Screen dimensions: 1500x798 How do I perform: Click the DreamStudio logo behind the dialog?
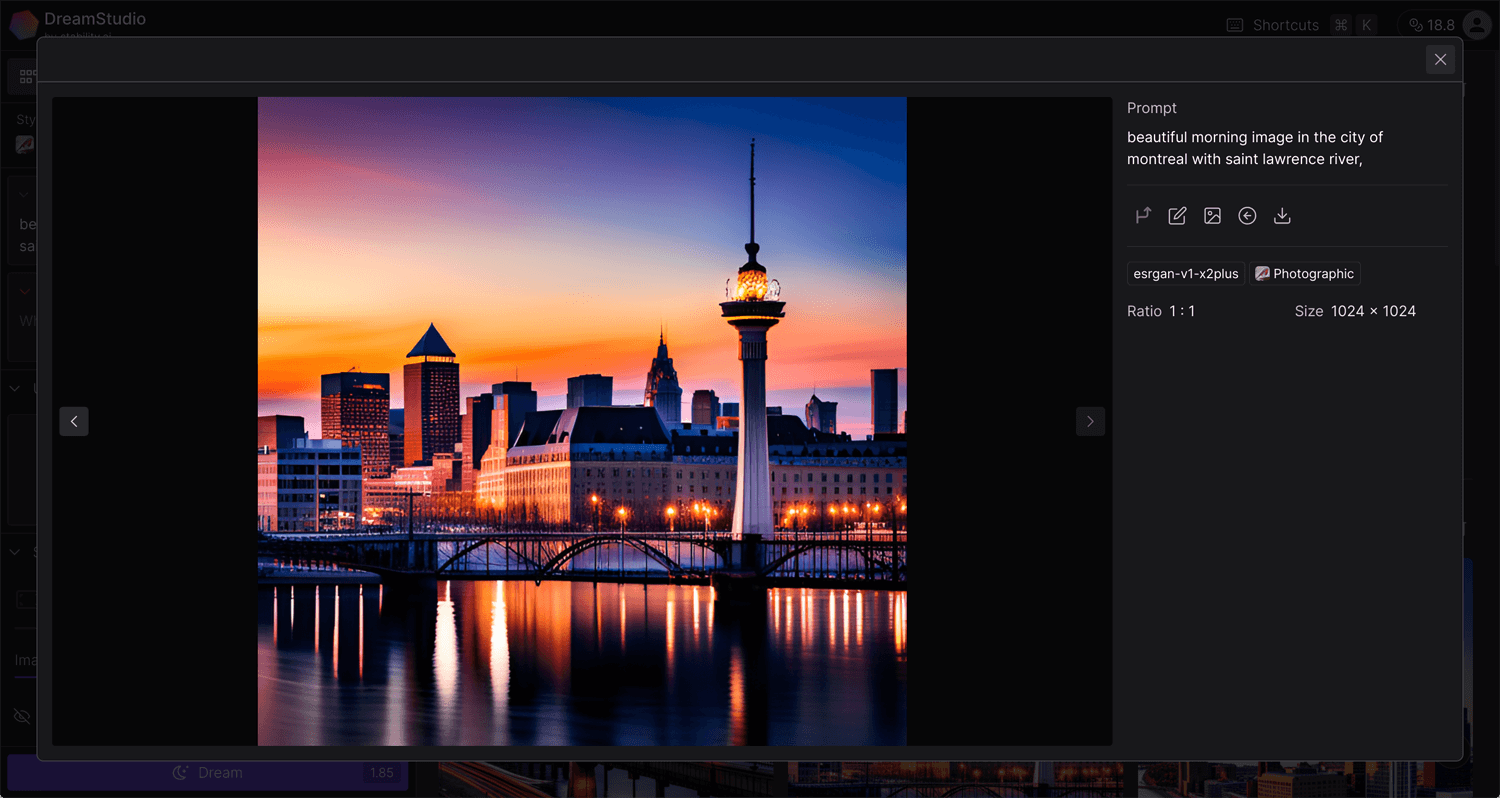[x=24, y=23]
